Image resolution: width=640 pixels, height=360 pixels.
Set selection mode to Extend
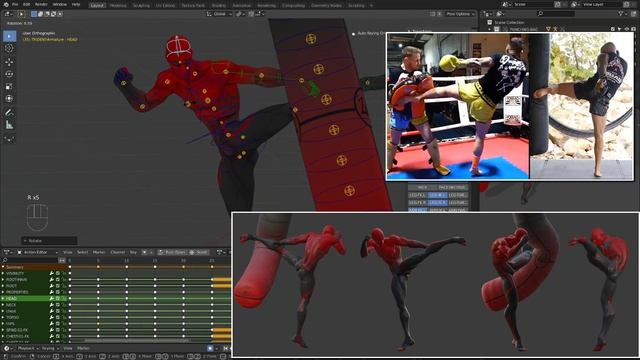coord(41,14)
